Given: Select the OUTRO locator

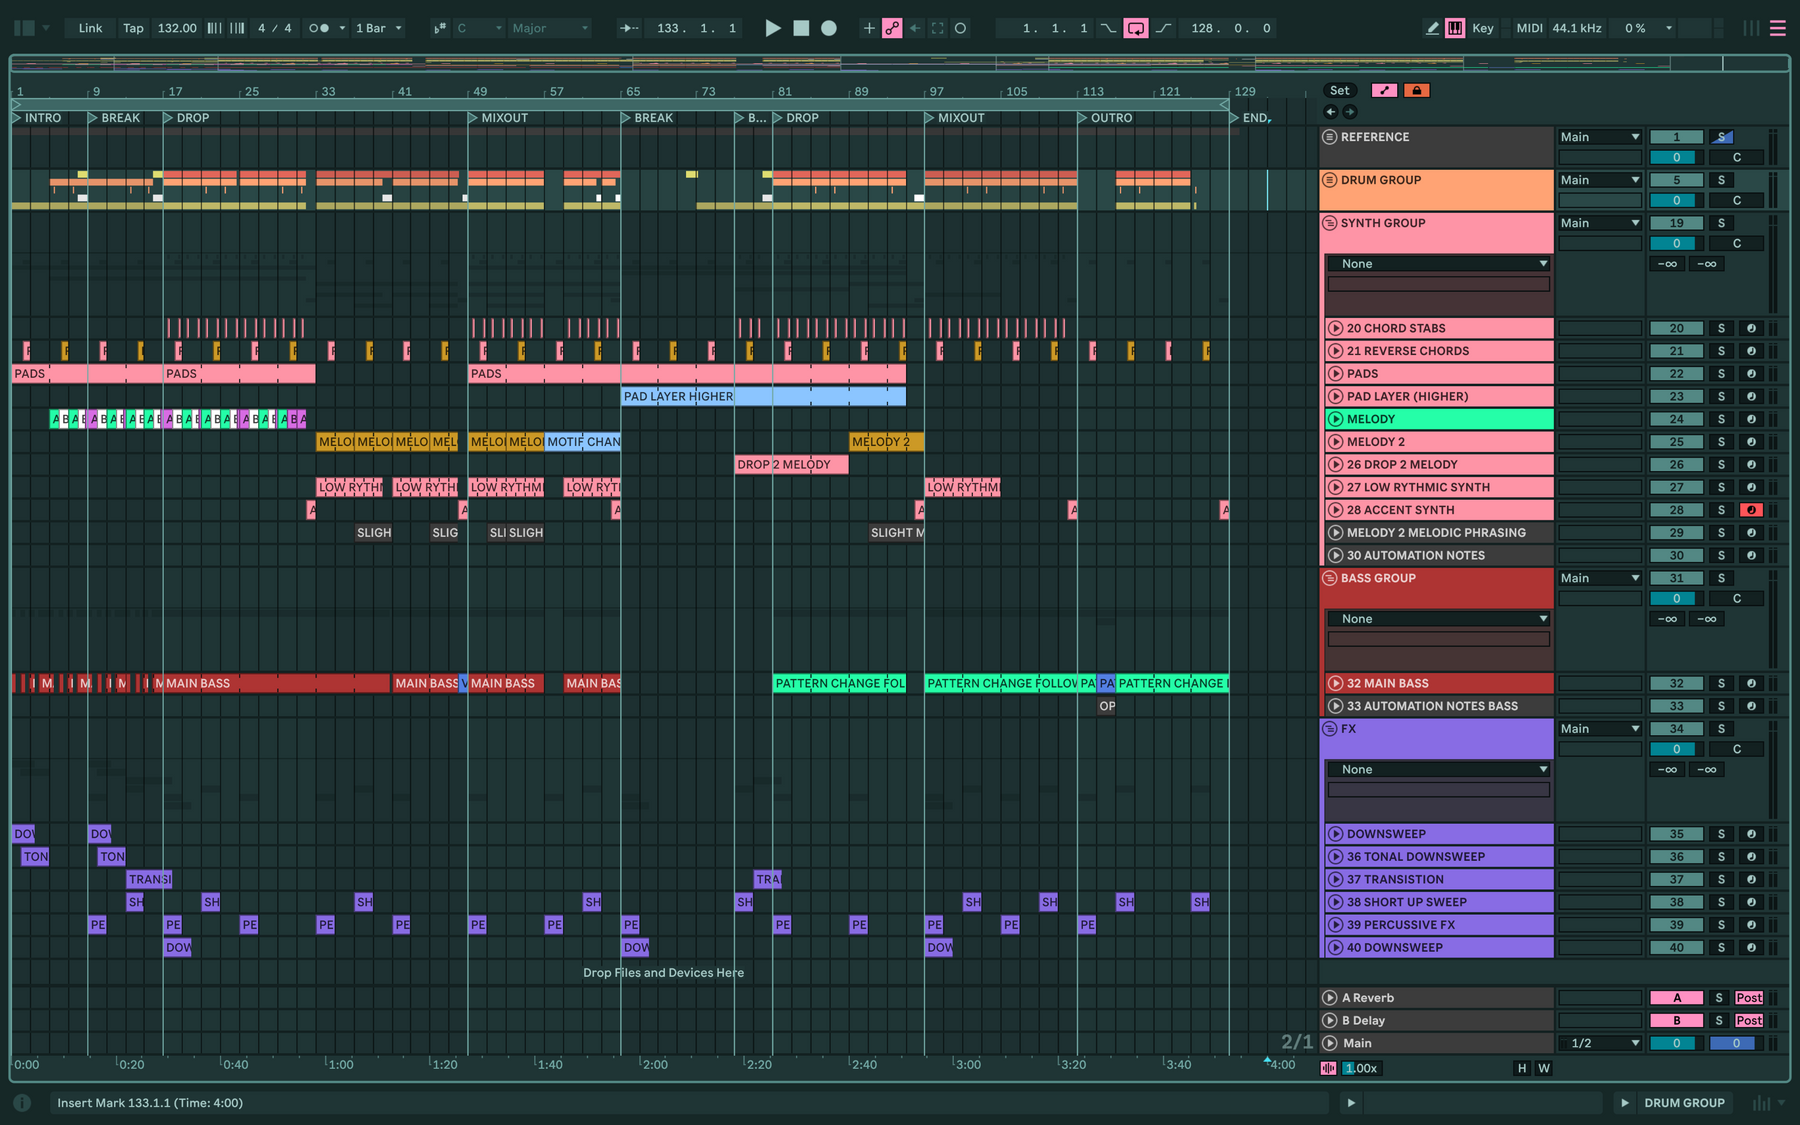Looking at the screenshot, I should coord(1106,118).
